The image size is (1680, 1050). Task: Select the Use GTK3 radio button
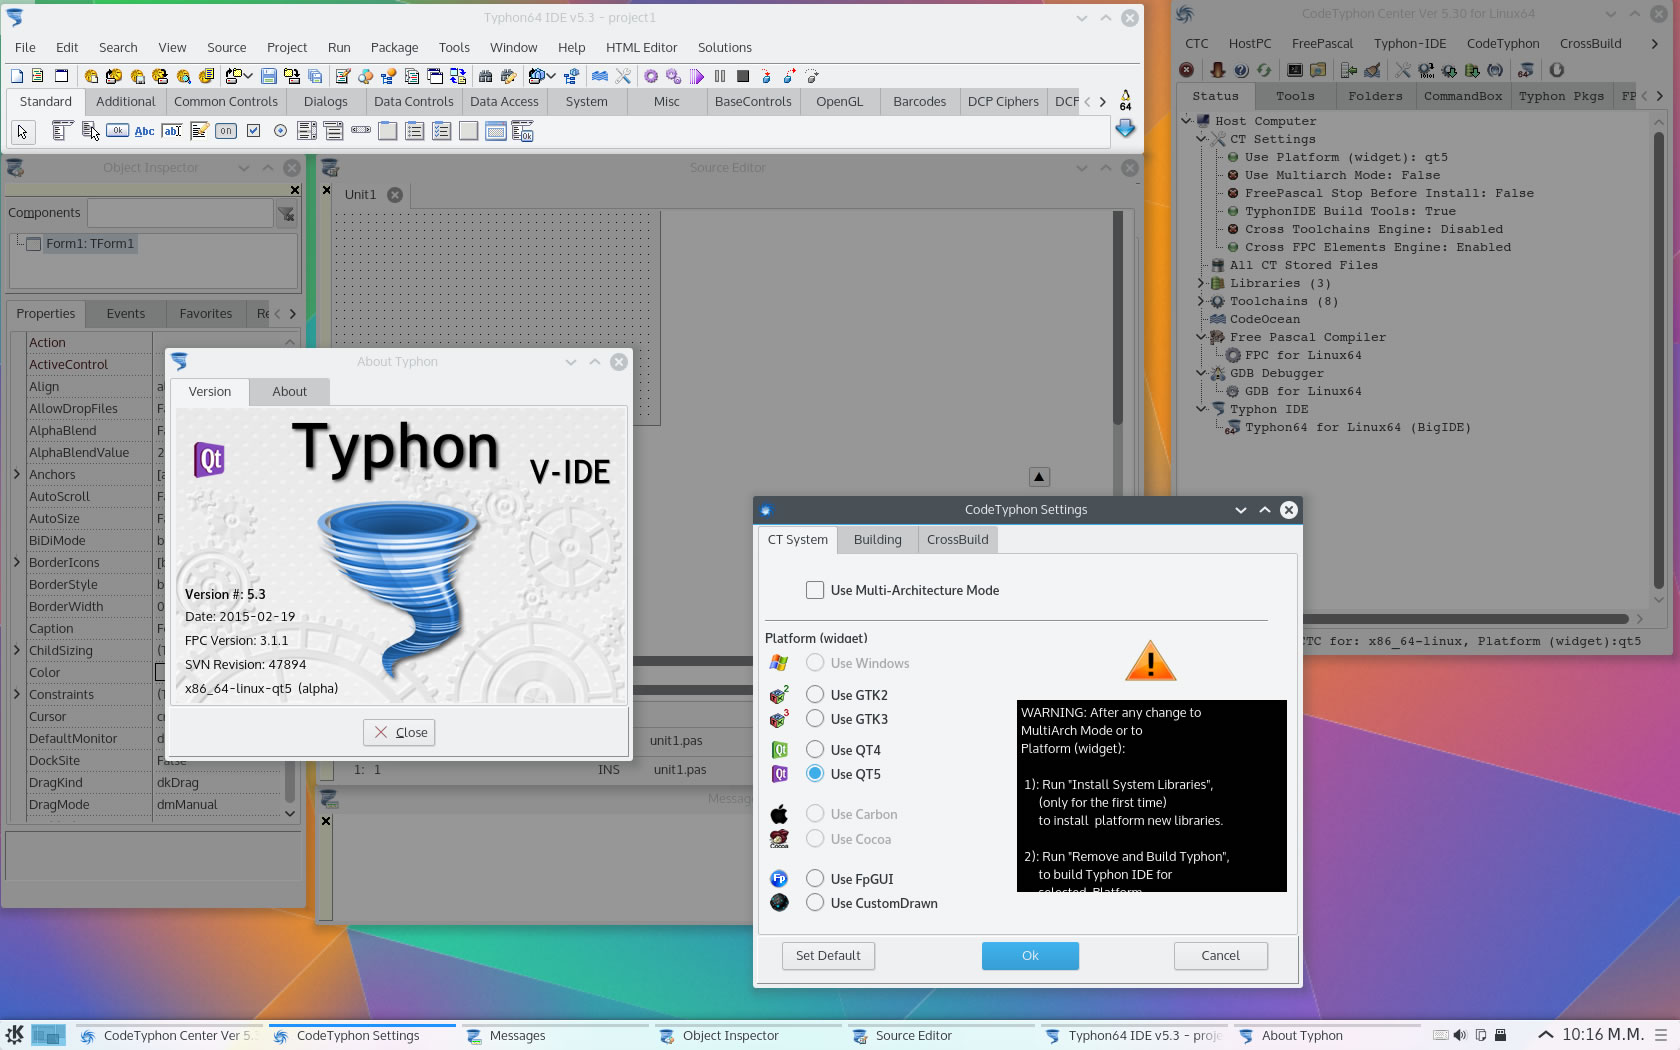pos(815,718)
